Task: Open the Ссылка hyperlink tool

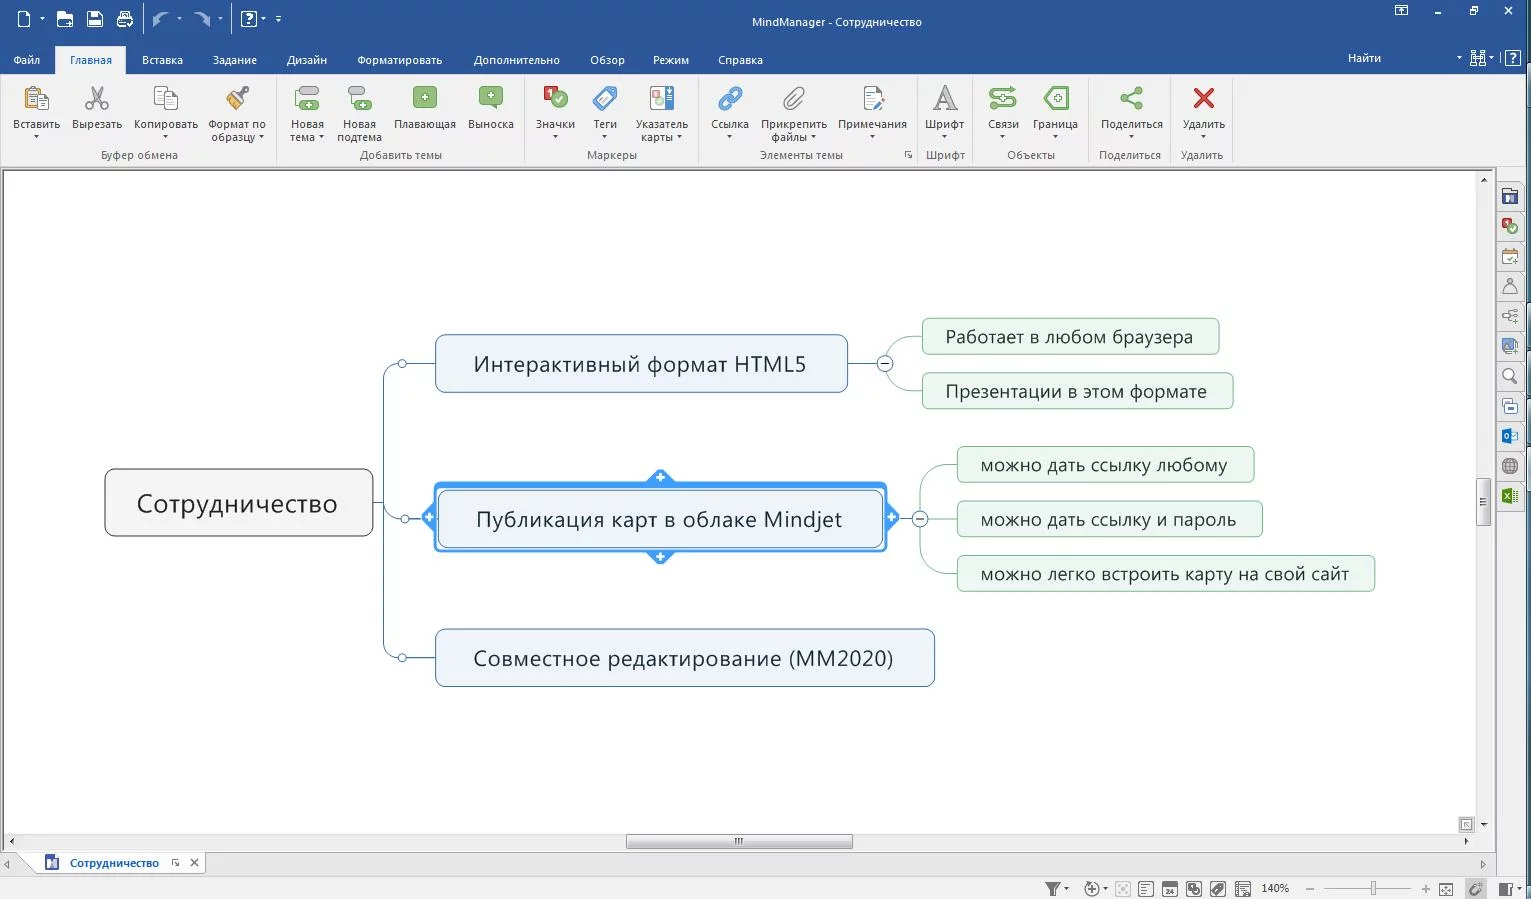Action: pos(730,98)
